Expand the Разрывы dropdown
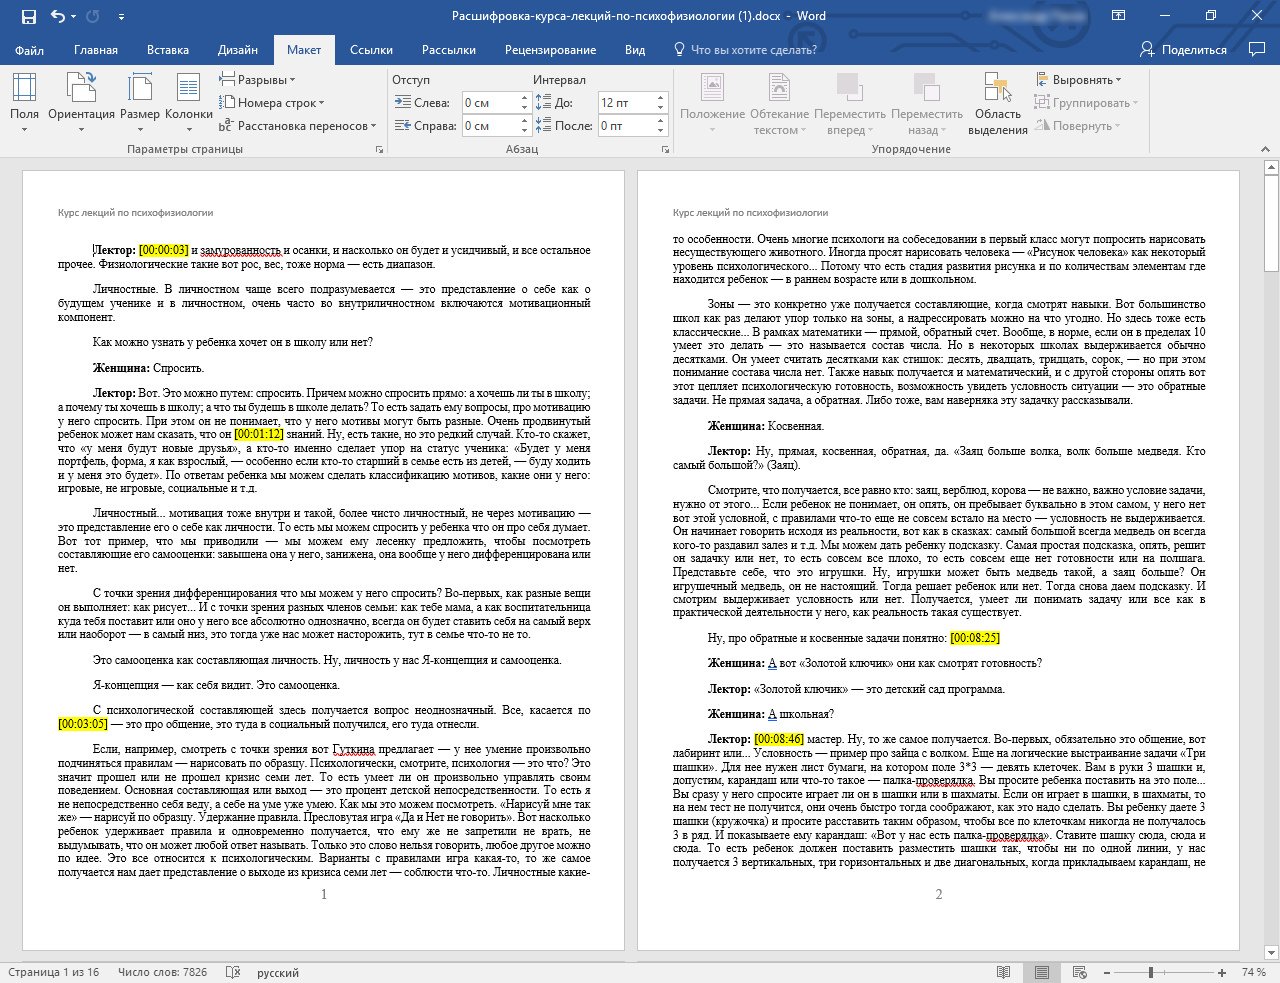The image size is (1280, 983). [258, 80]
